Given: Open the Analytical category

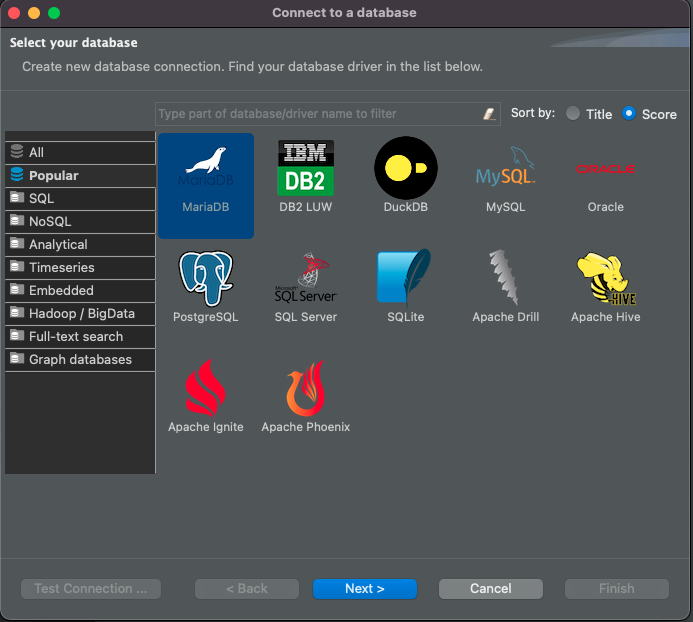Looking at the screenshot, I should click(80, 244).
